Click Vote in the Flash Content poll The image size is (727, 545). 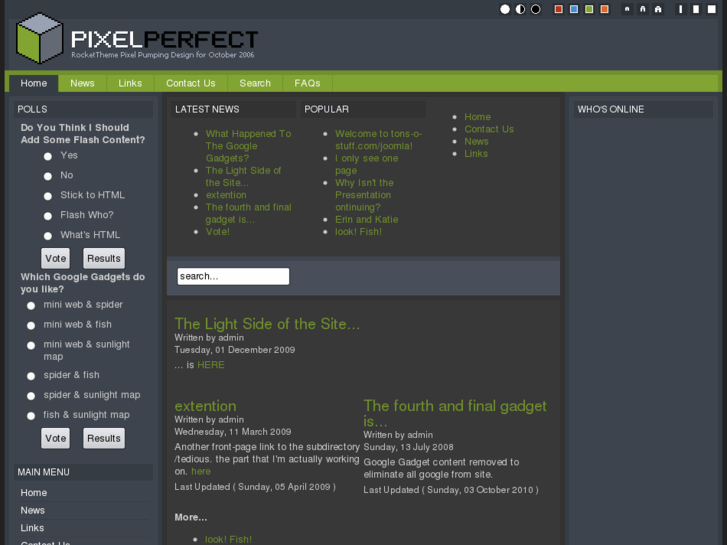click(x=56, y=258)
